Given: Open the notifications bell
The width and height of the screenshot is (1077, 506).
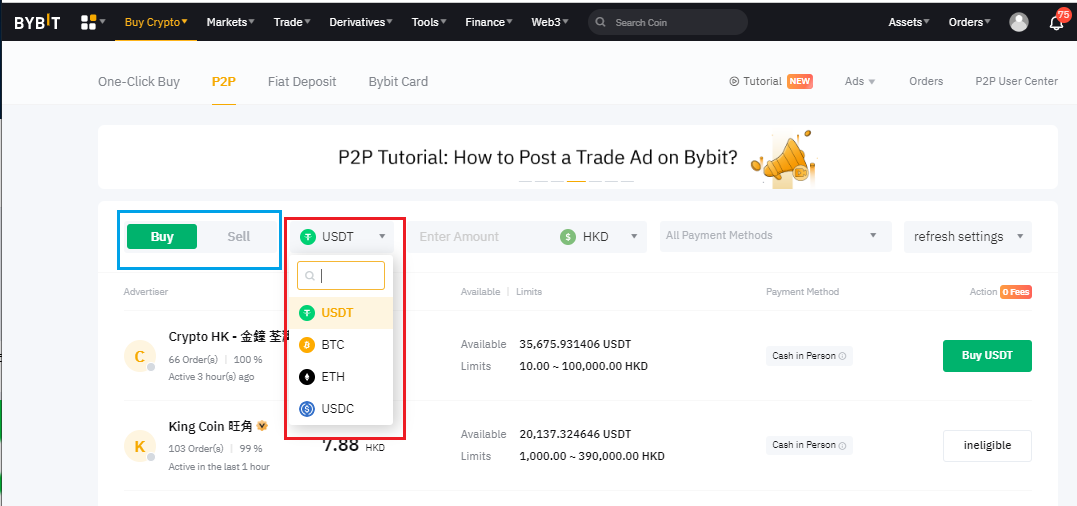Looking at the screenshot, I should tap(1056, 23).
